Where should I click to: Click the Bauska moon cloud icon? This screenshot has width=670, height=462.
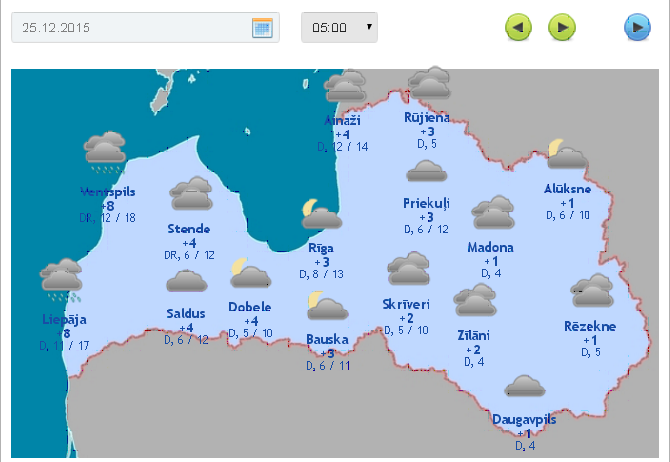pos(326,306)
